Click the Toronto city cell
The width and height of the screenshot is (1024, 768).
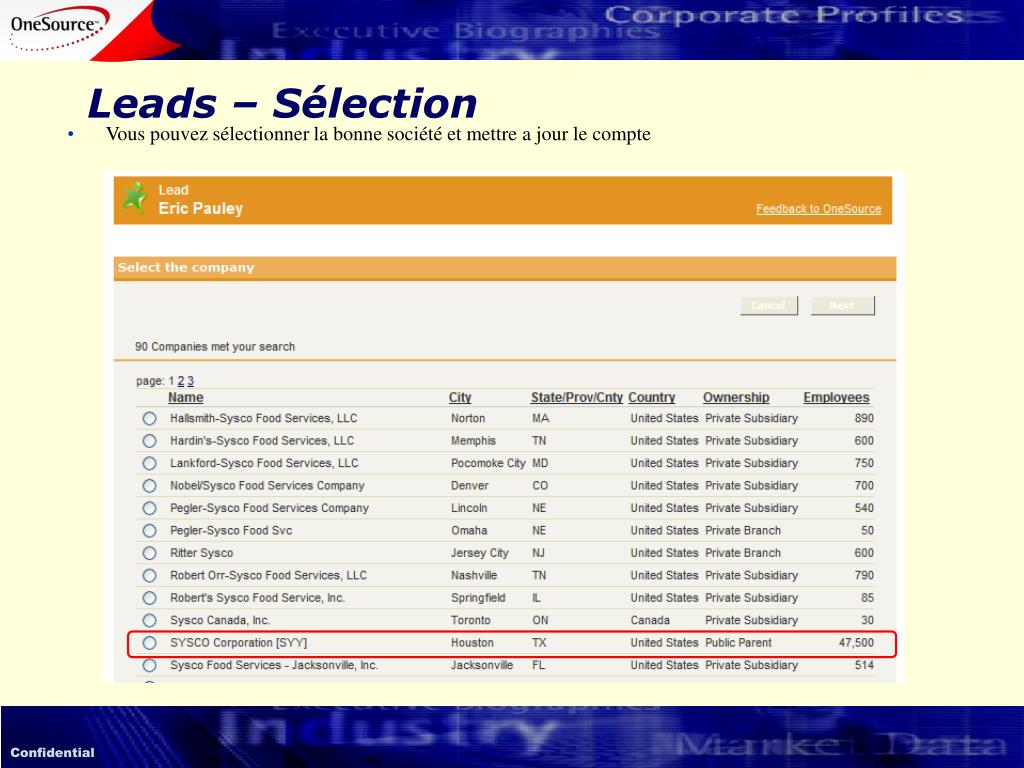pos(470,620)
